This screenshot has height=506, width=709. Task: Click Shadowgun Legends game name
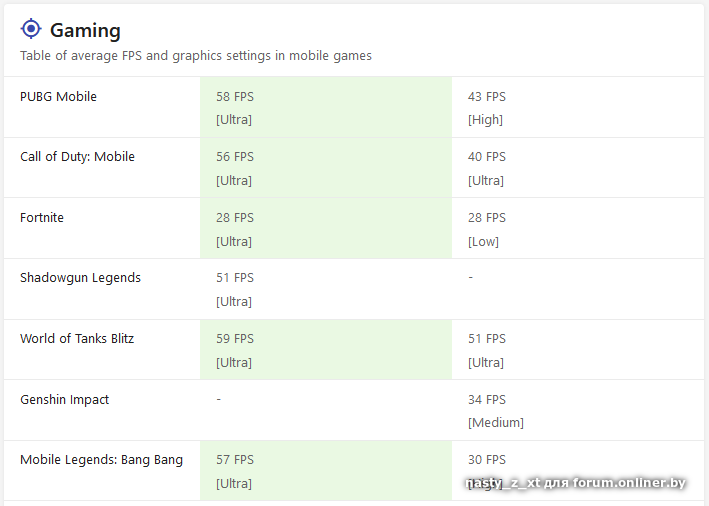tap(80, 278)
